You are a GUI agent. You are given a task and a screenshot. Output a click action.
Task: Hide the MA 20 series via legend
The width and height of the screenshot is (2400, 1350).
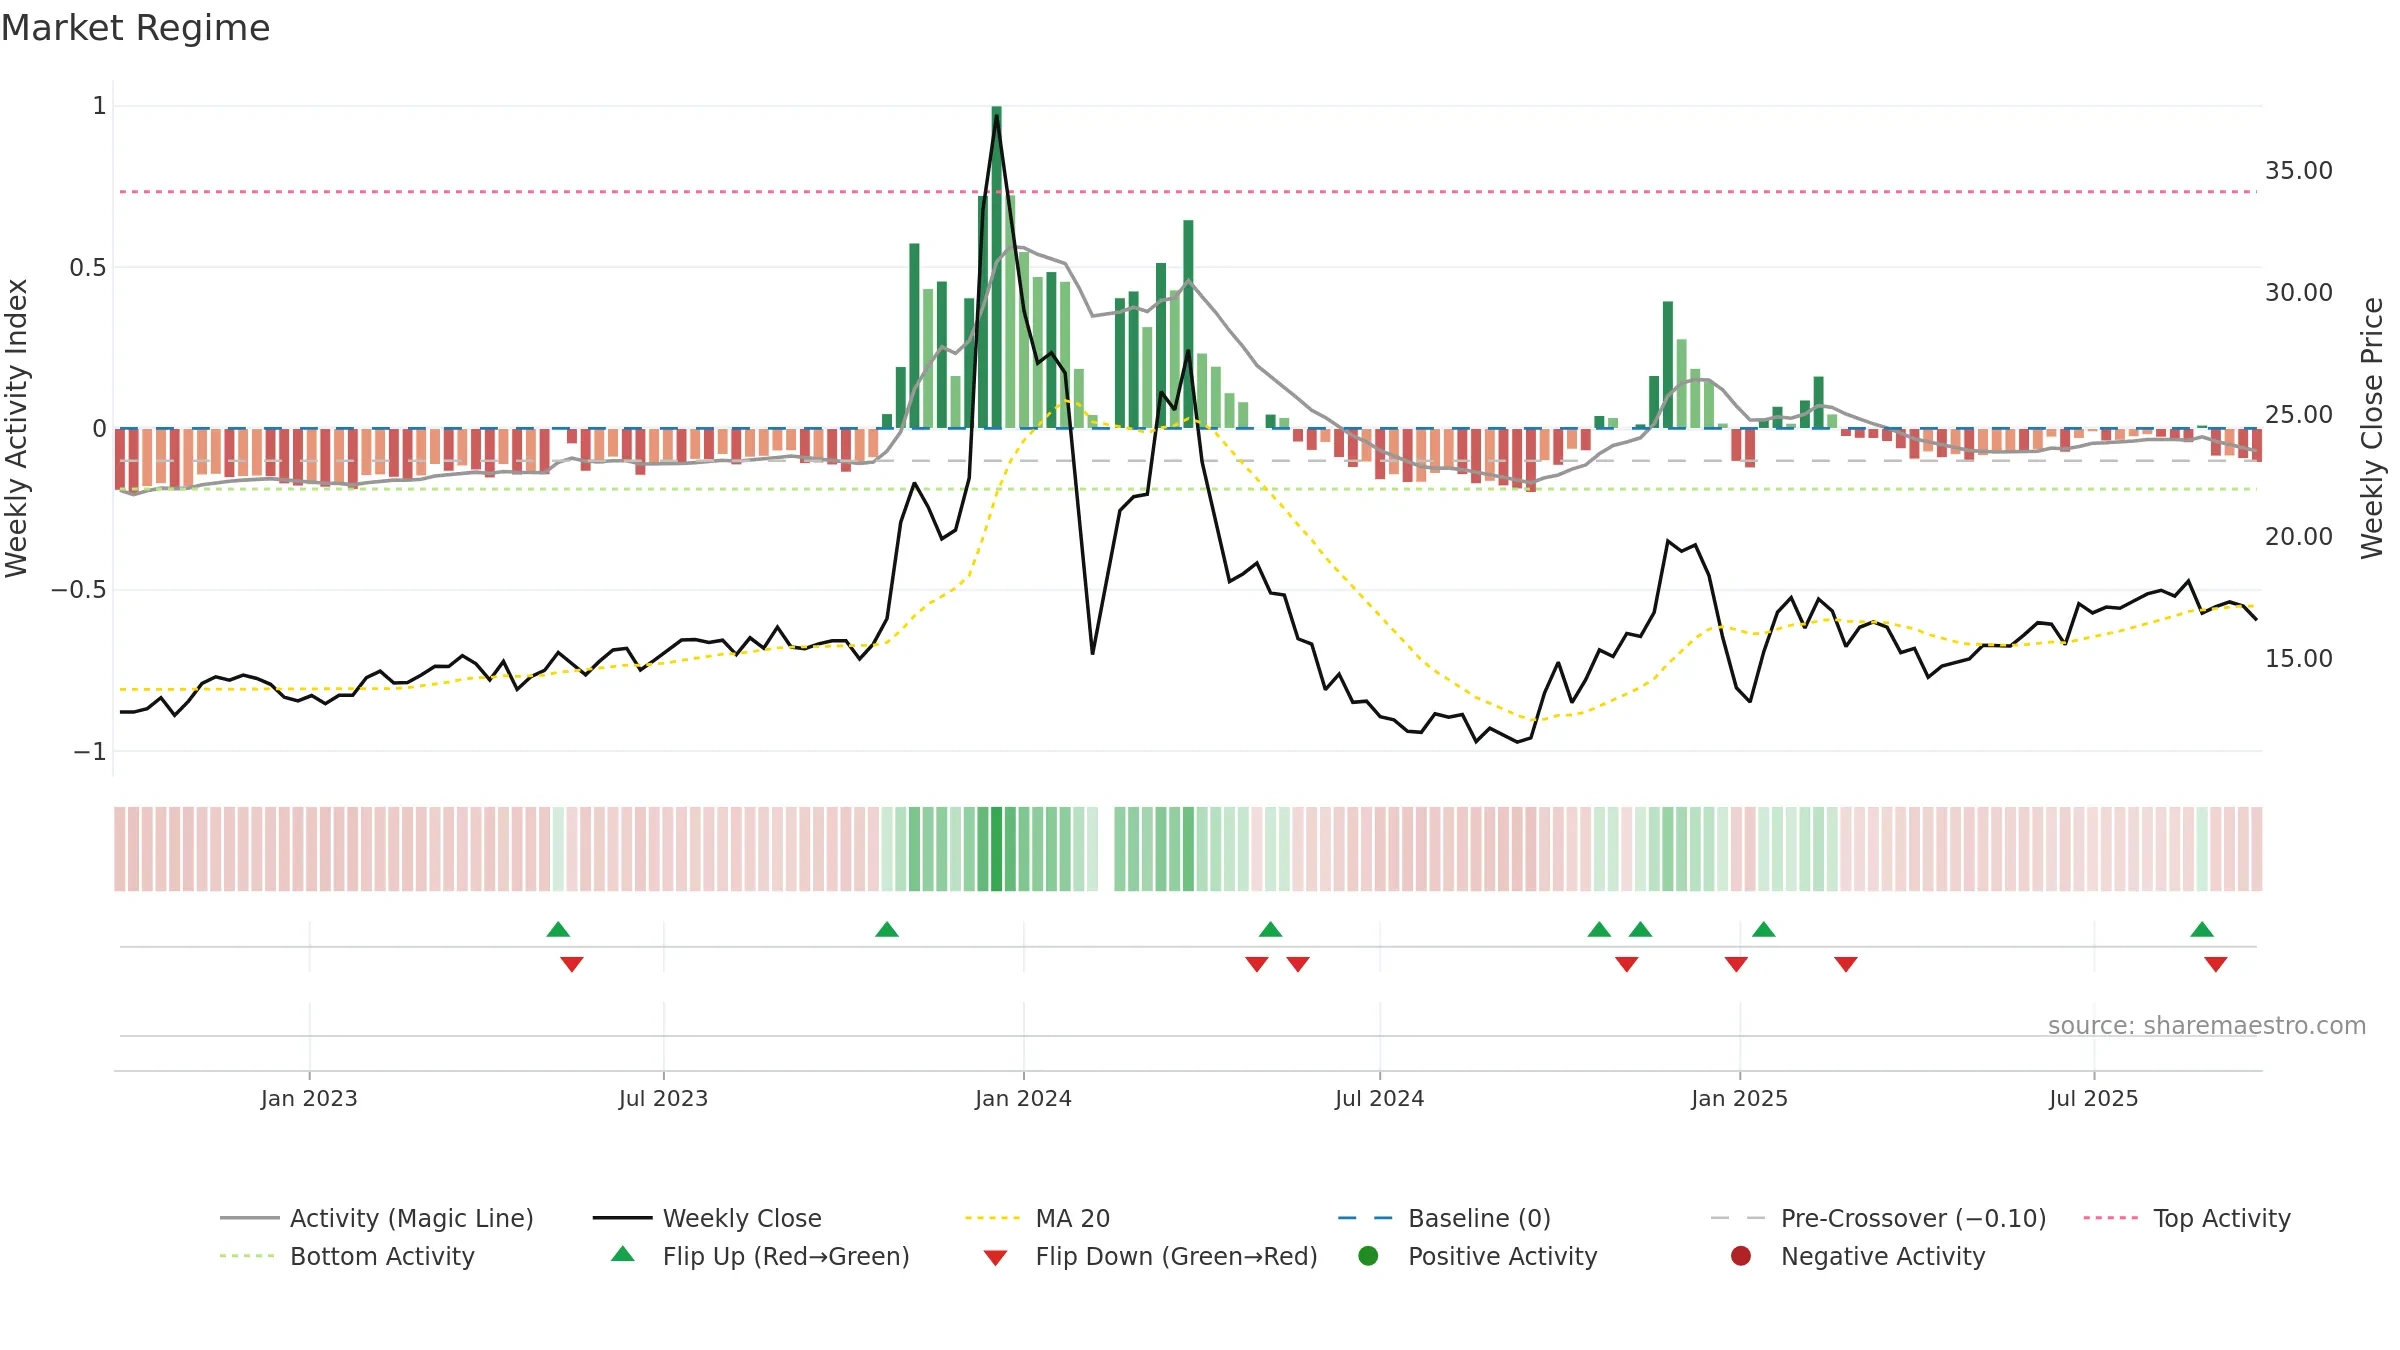(1037, 1218)
